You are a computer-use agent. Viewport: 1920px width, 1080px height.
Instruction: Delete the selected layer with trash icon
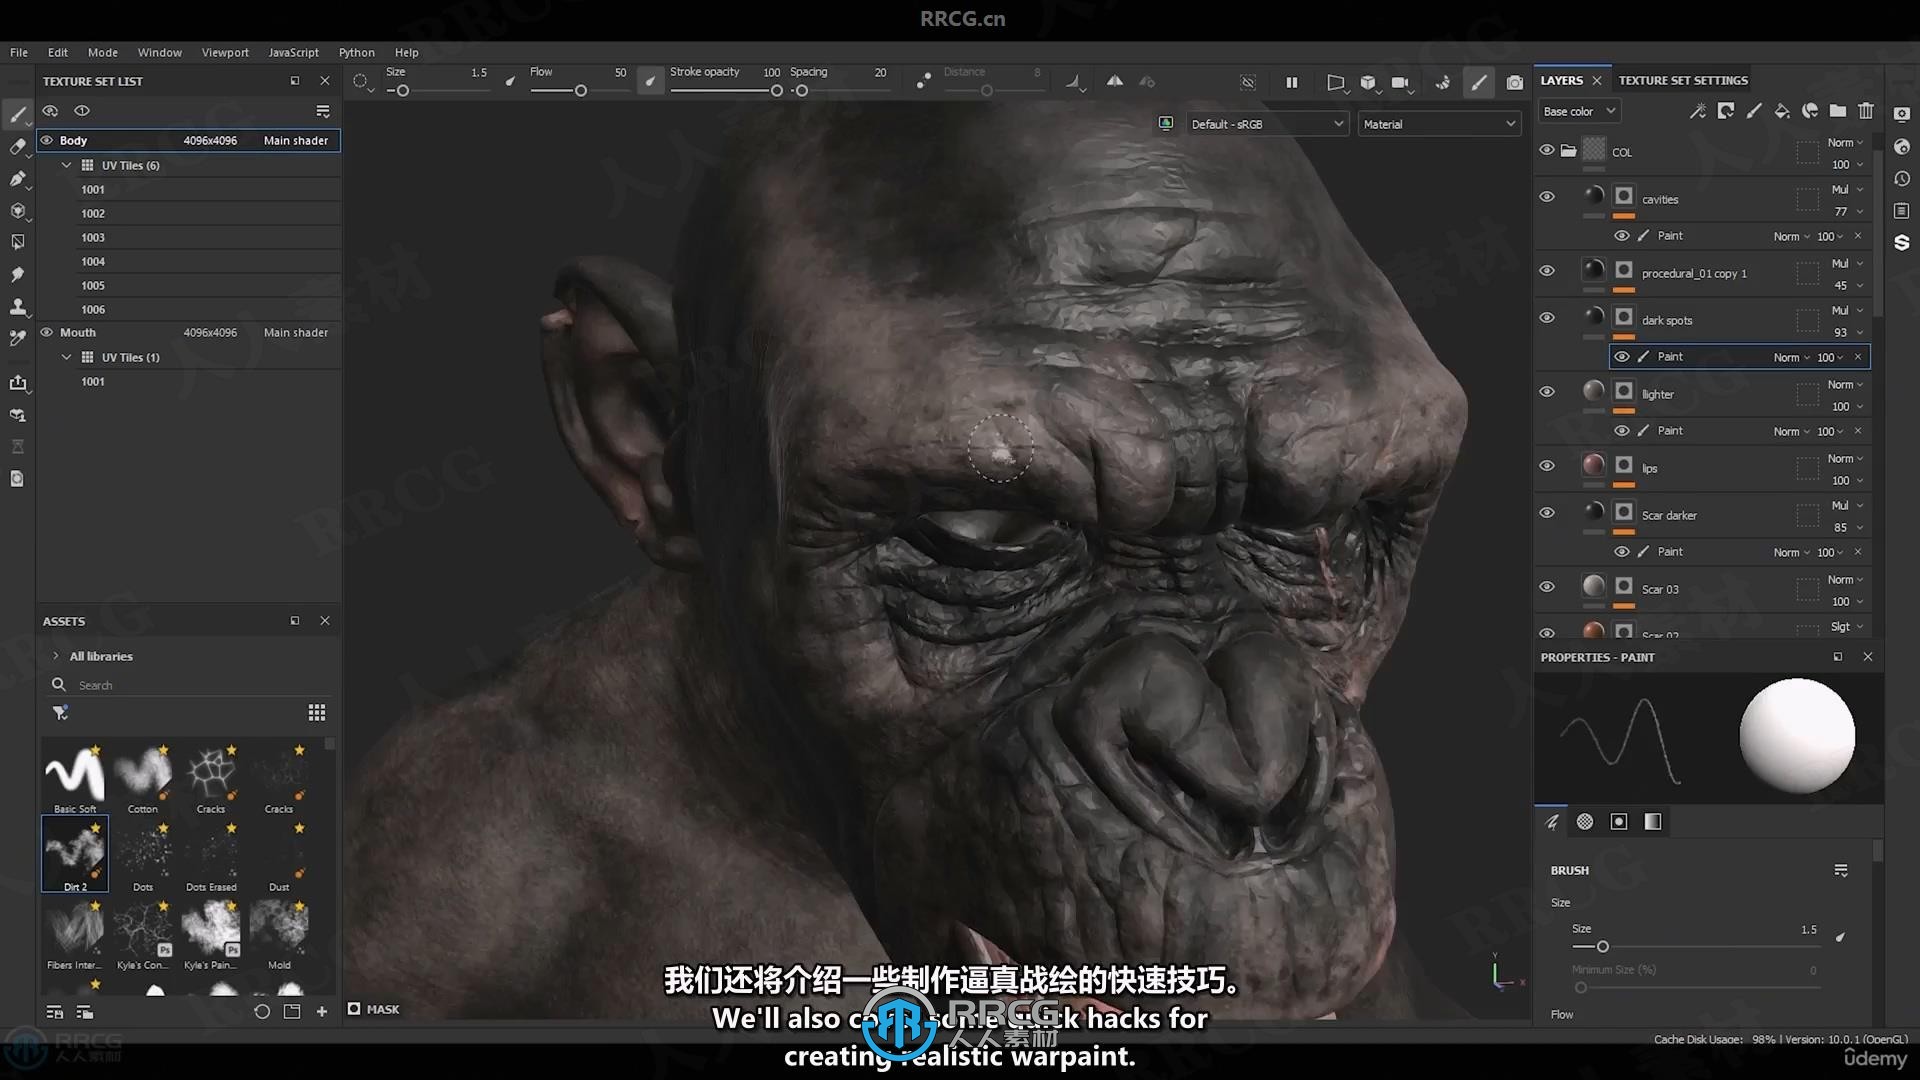pos(1866,111)
